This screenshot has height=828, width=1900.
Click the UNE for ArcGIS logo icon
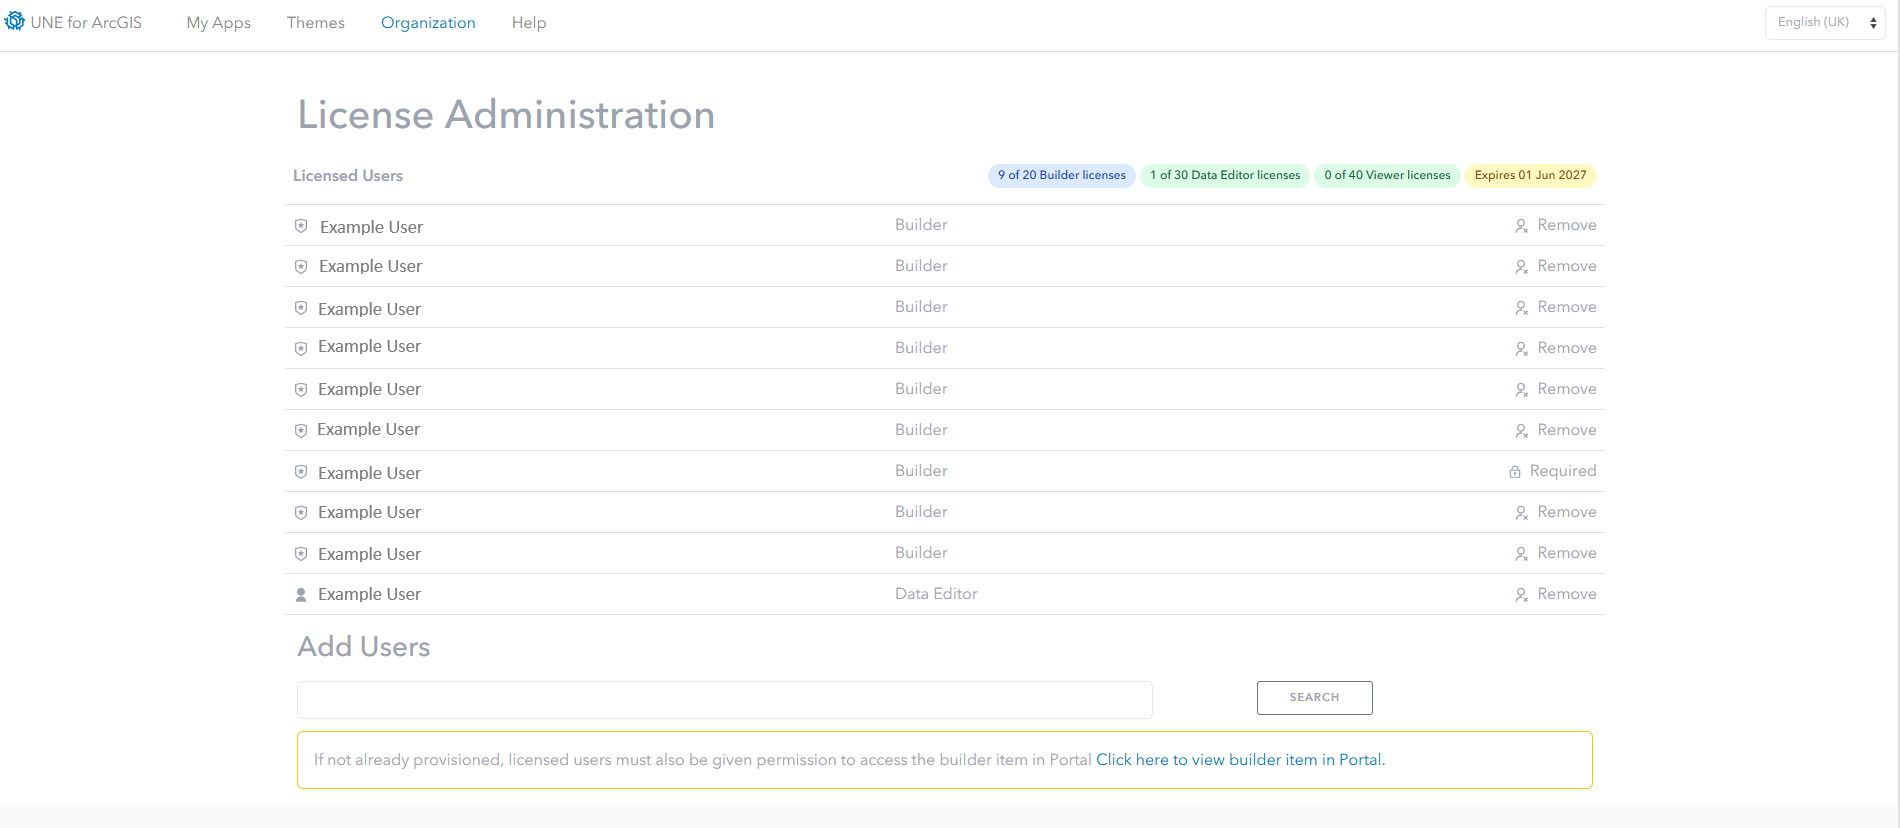point(15,21)
